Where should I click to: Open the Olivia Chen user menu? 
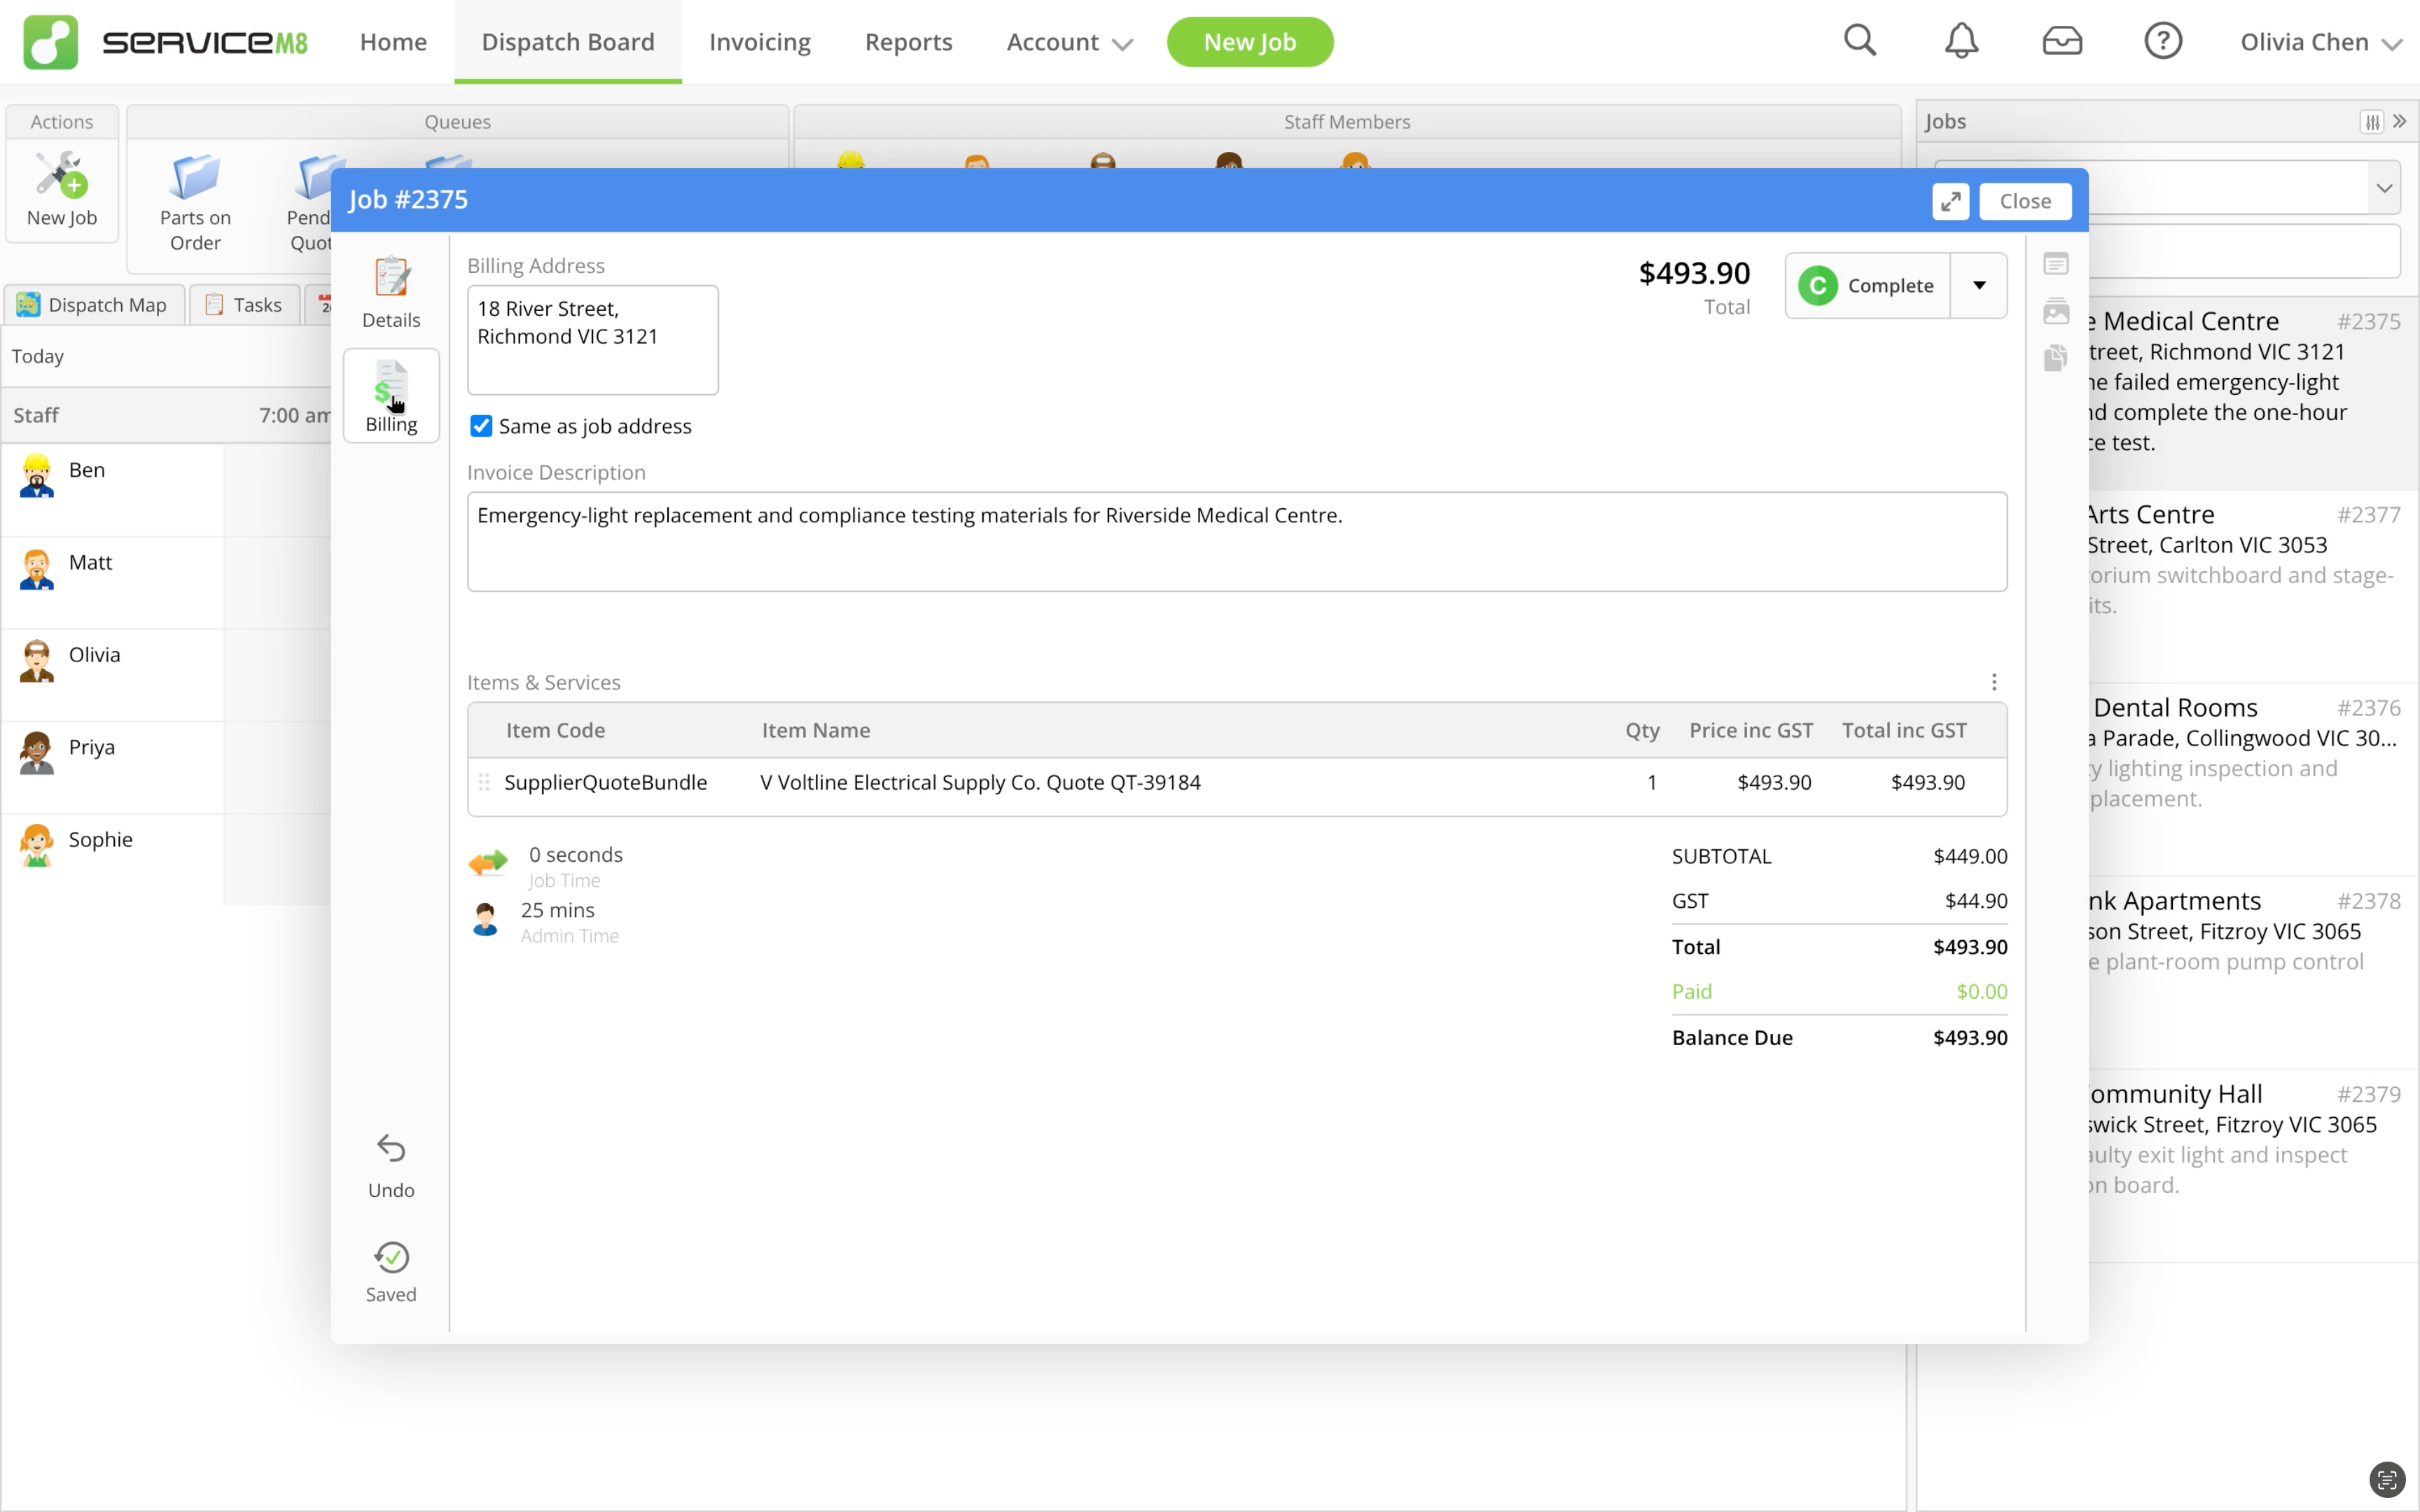(x=2321, y=42)
